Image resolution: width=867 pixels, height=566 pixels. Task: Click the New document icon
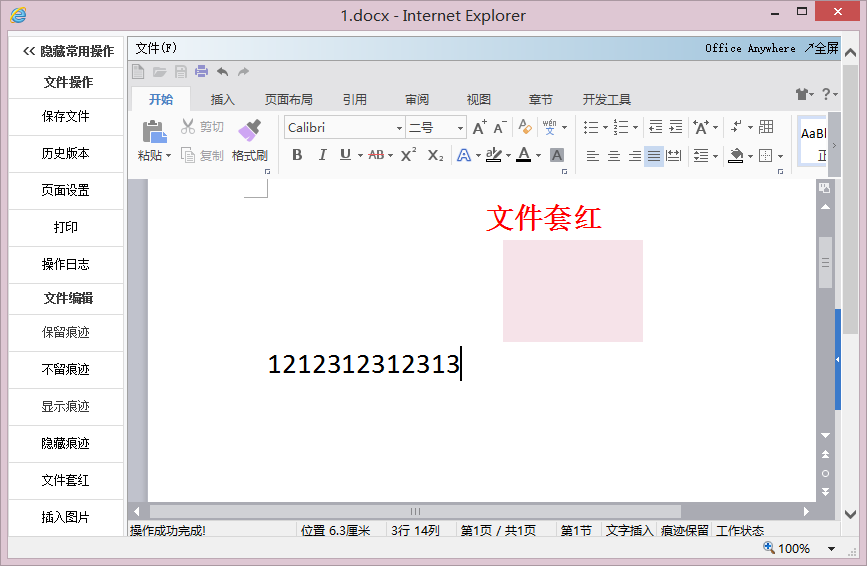pyautogui.click(x=138, y=72)
